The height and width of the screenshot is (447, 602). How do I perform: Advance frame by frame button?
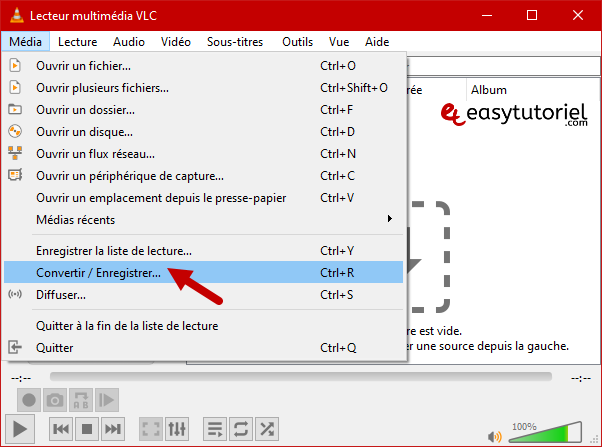click(107, 400)
